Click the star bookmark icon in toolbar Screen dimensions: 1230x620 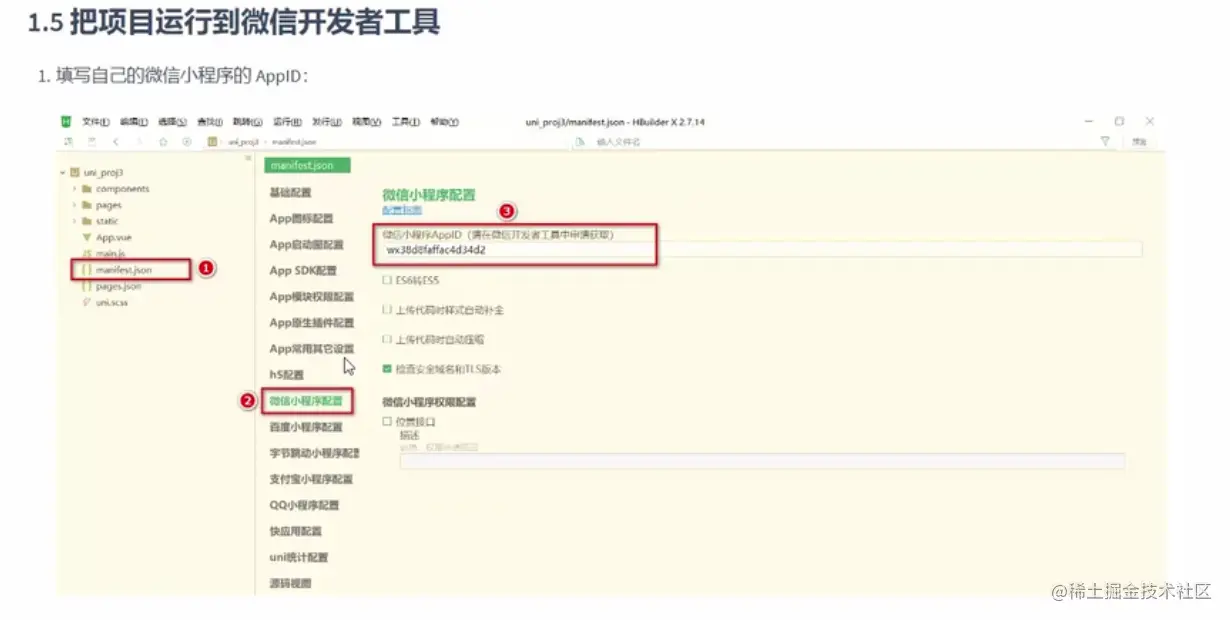click(x=163, y=142)
